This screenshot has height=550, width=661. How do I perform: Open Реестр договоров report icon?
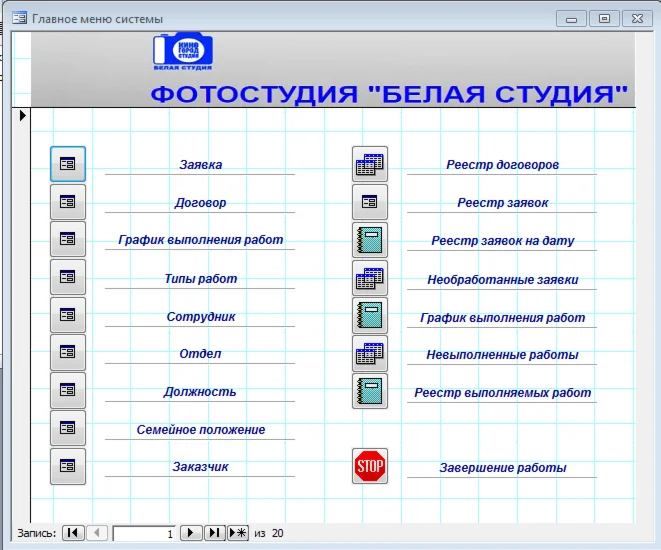(x=370, y=164)
